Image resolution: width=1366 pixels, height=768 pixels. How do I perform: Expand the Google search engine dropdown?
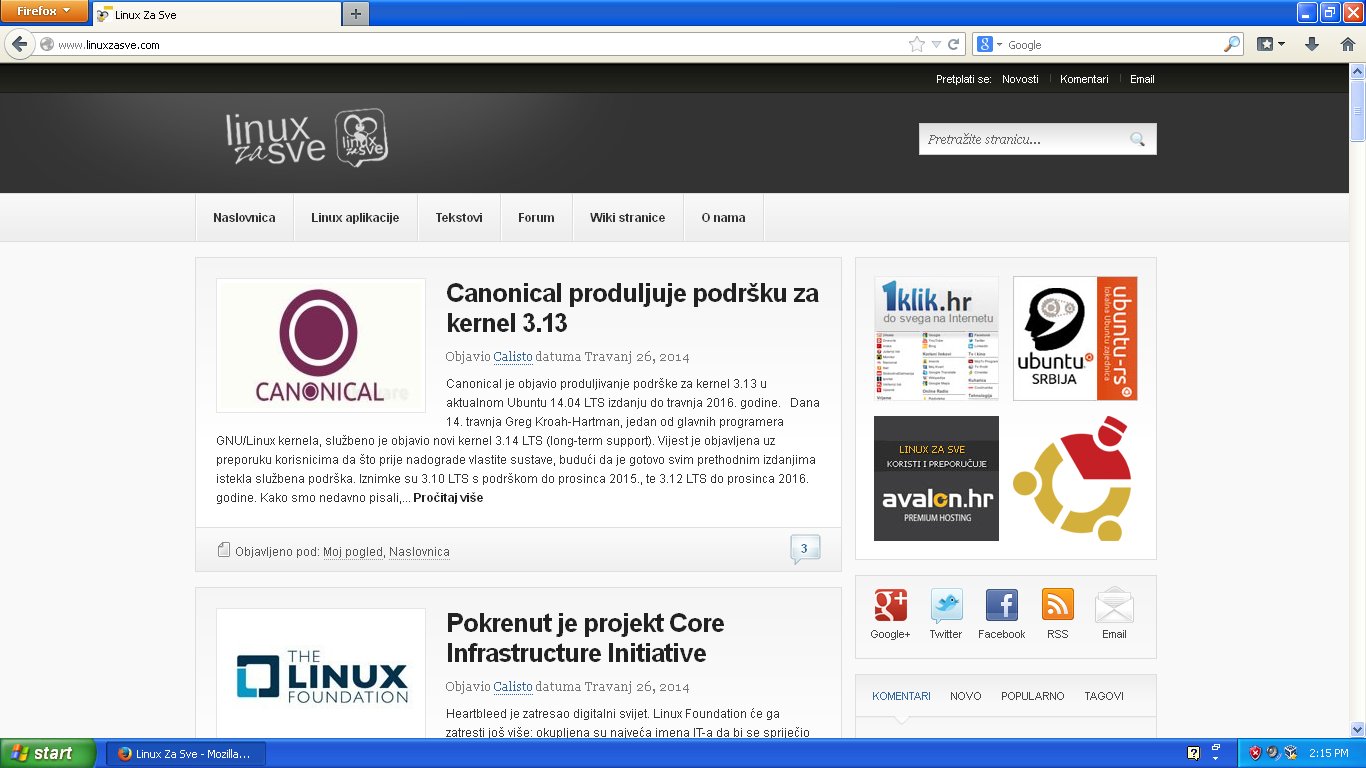pos(989,44)
